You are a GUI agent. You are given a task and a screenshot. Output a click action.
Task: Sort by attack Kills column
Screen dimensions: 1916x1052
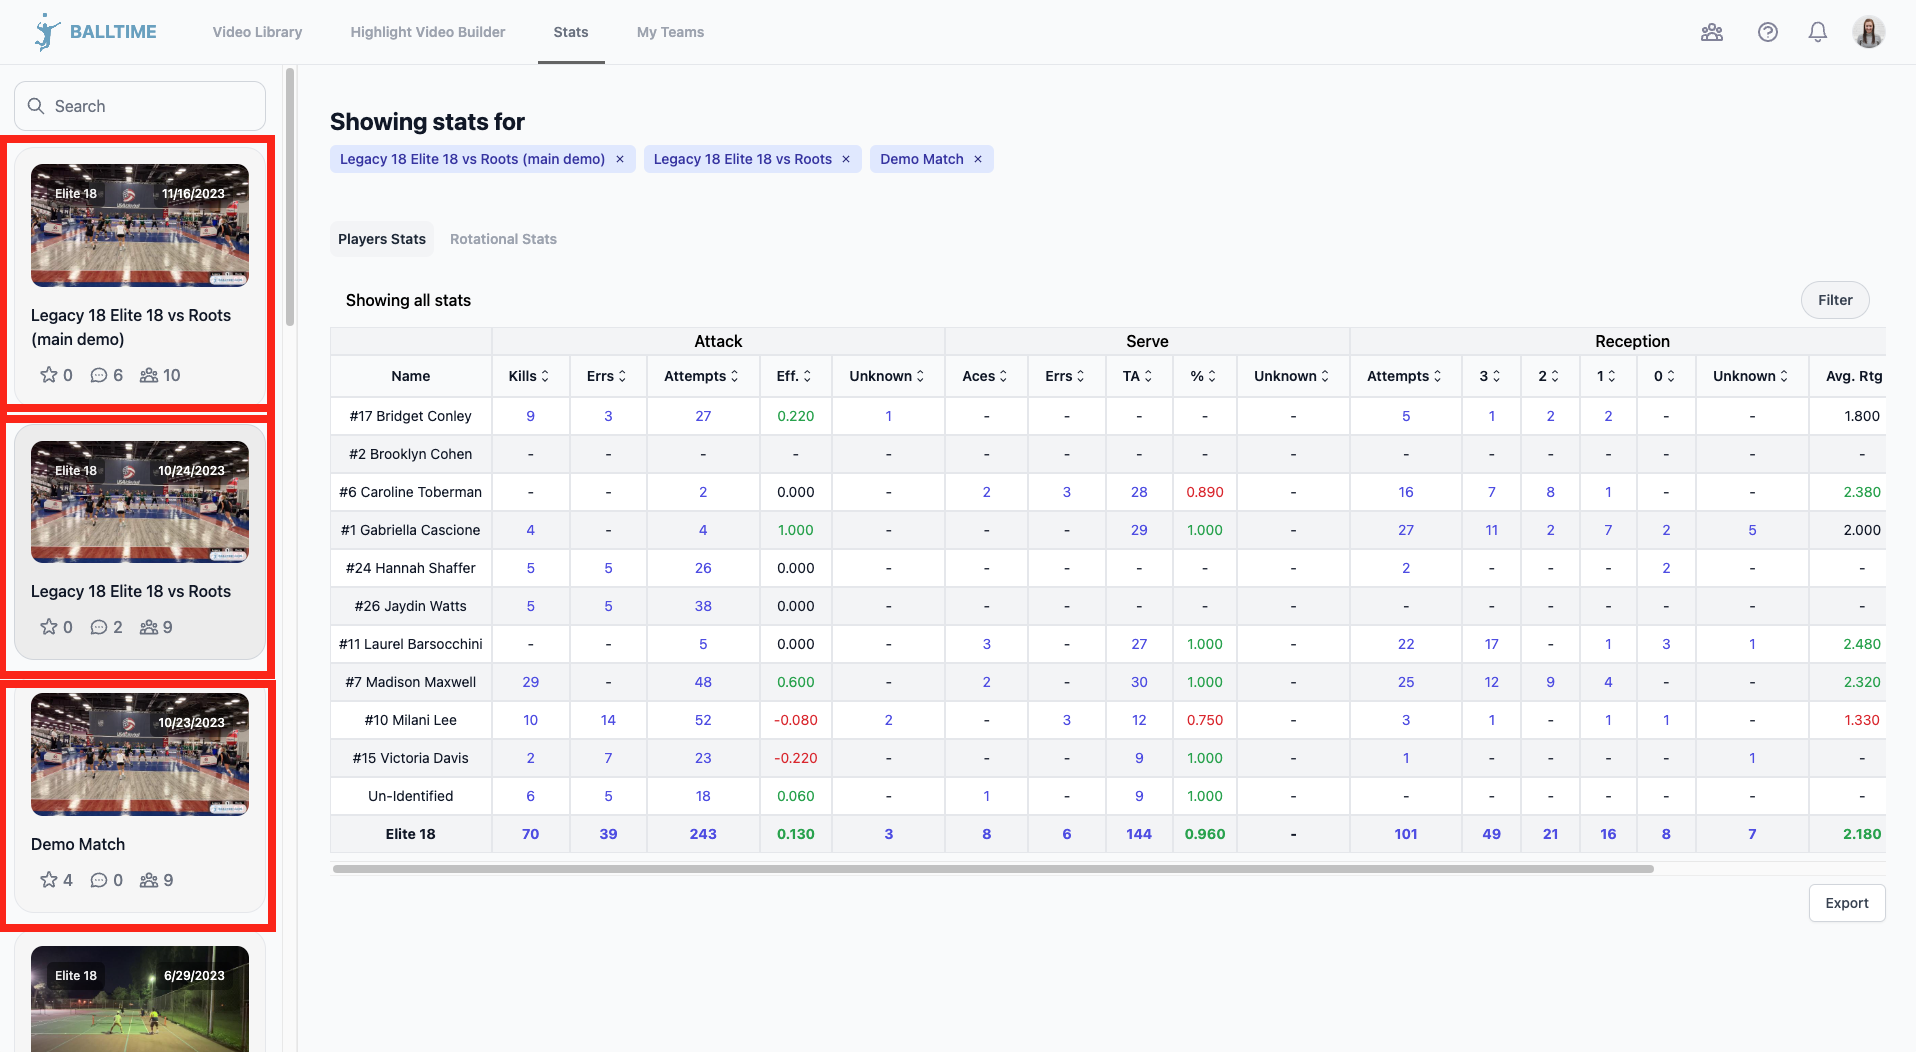pos(529,376)
